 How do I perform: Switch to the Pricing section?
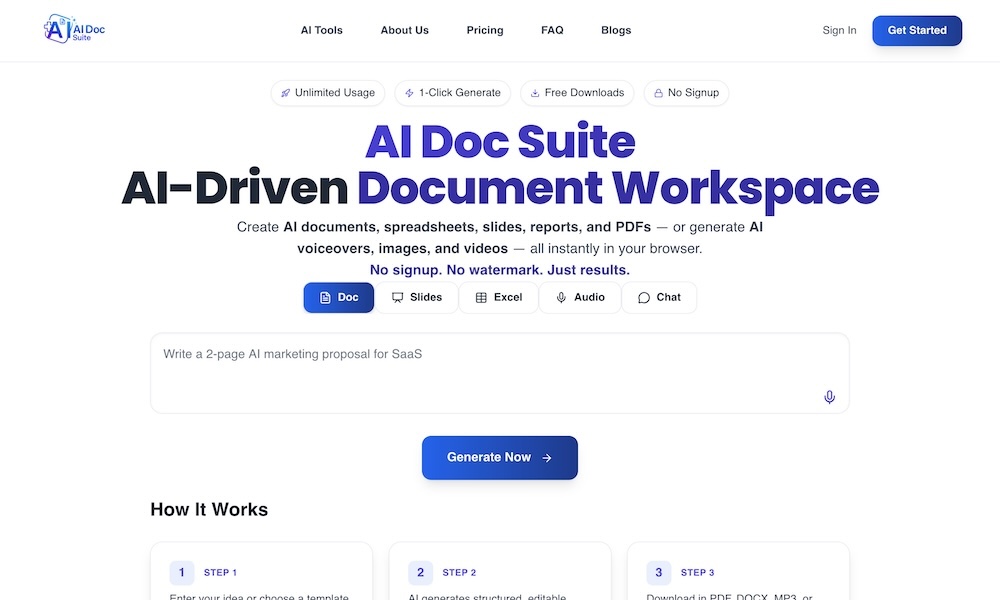(x=485, y=30)
